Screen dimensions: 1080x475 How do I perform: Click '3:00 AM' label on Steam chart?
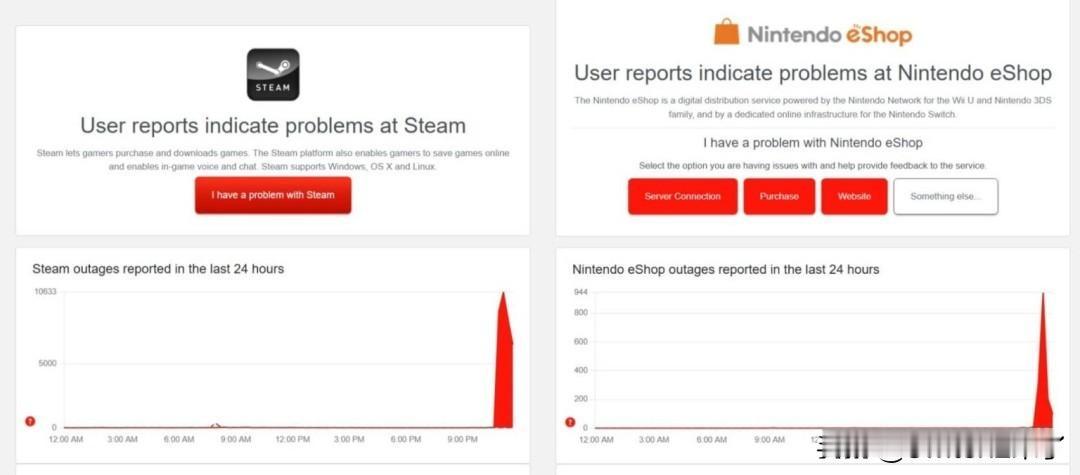click(123, 439)
